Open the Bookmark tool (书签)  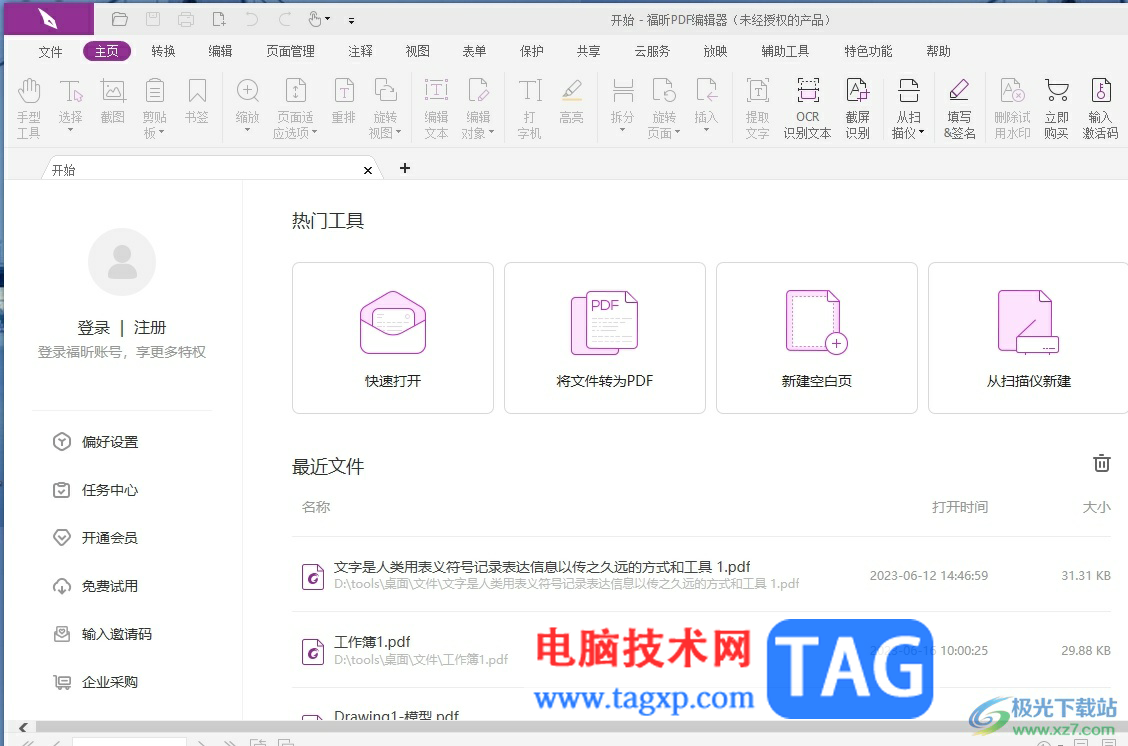pos(196,101)
